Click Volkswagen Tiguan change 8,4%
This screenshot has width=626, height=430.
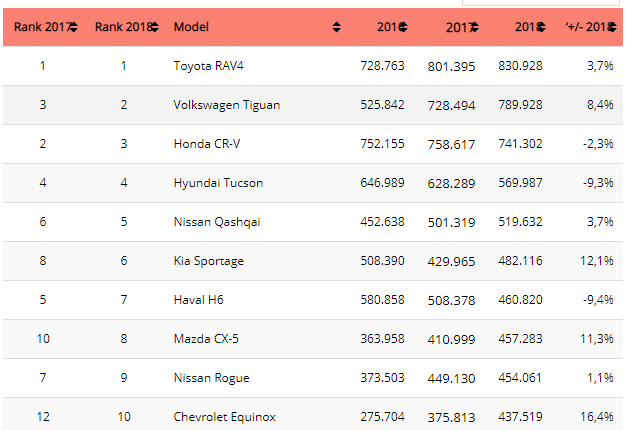(x=600, y=105)
